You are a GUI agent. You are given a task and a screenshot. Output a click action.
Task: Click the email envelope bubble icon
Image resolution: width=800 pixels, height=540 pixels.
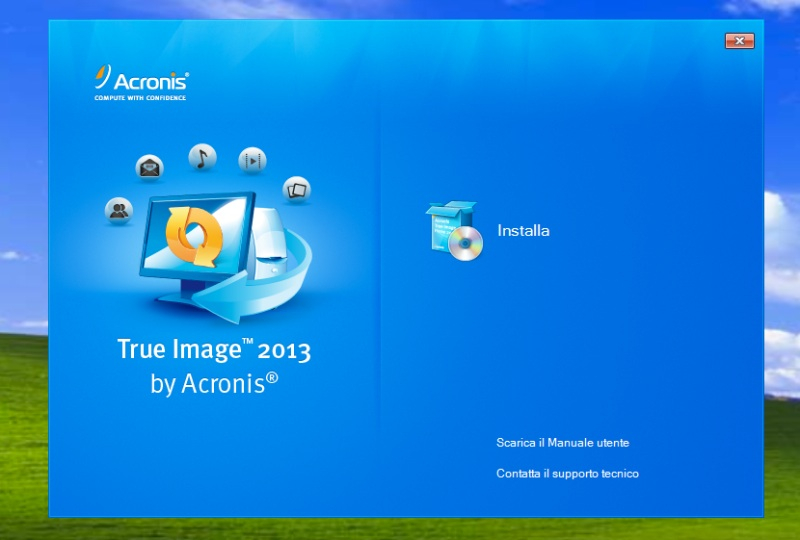tap(150, 167)
